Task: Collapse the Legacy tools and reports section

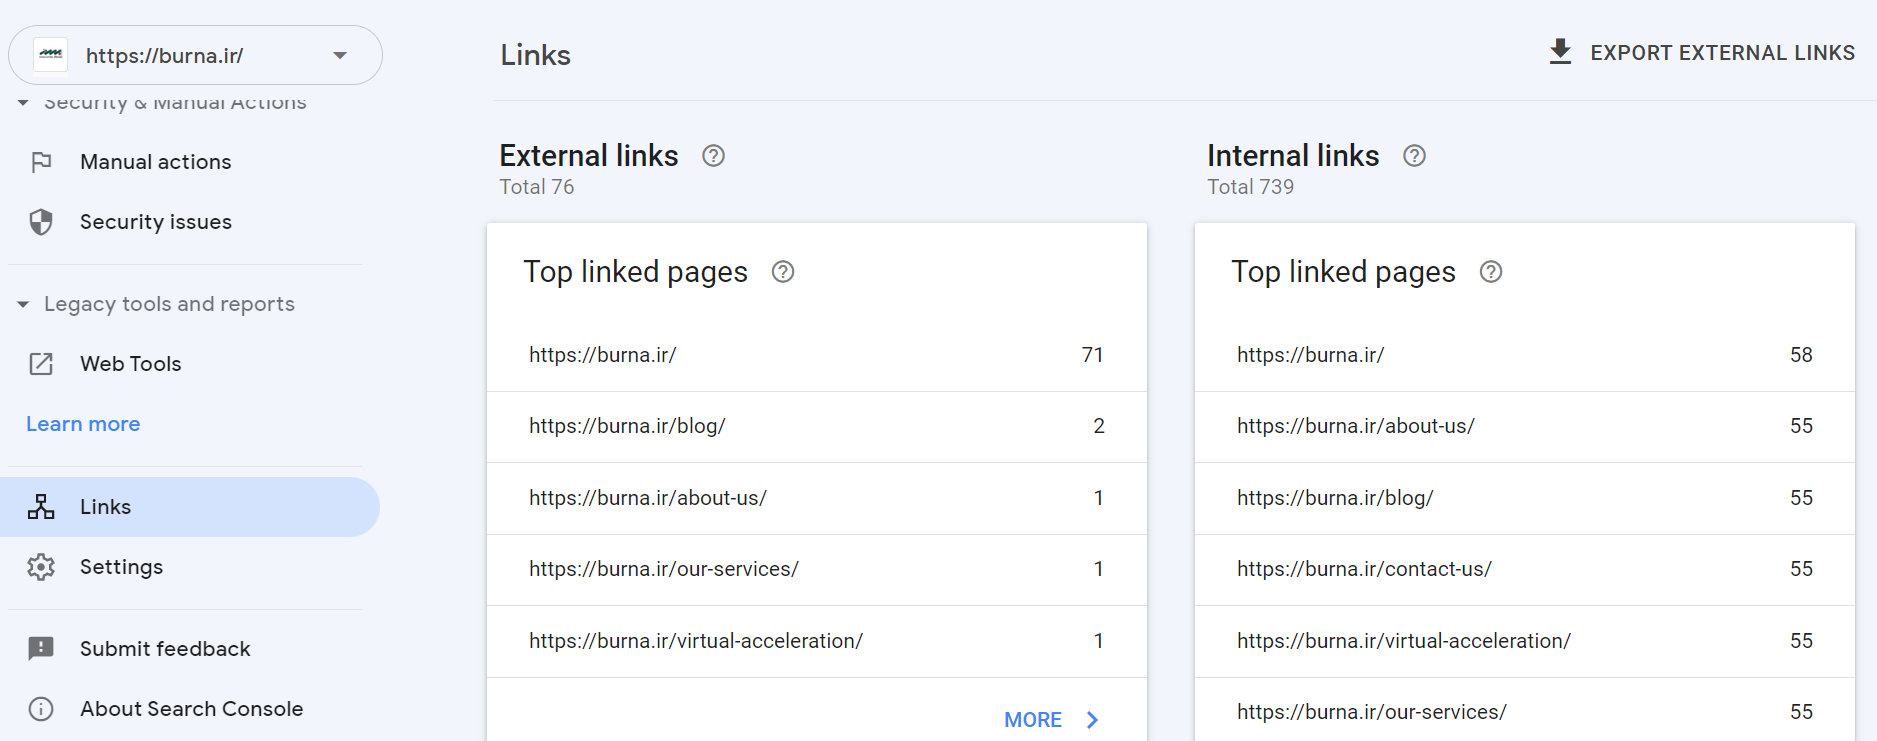Action: [23, 304]
